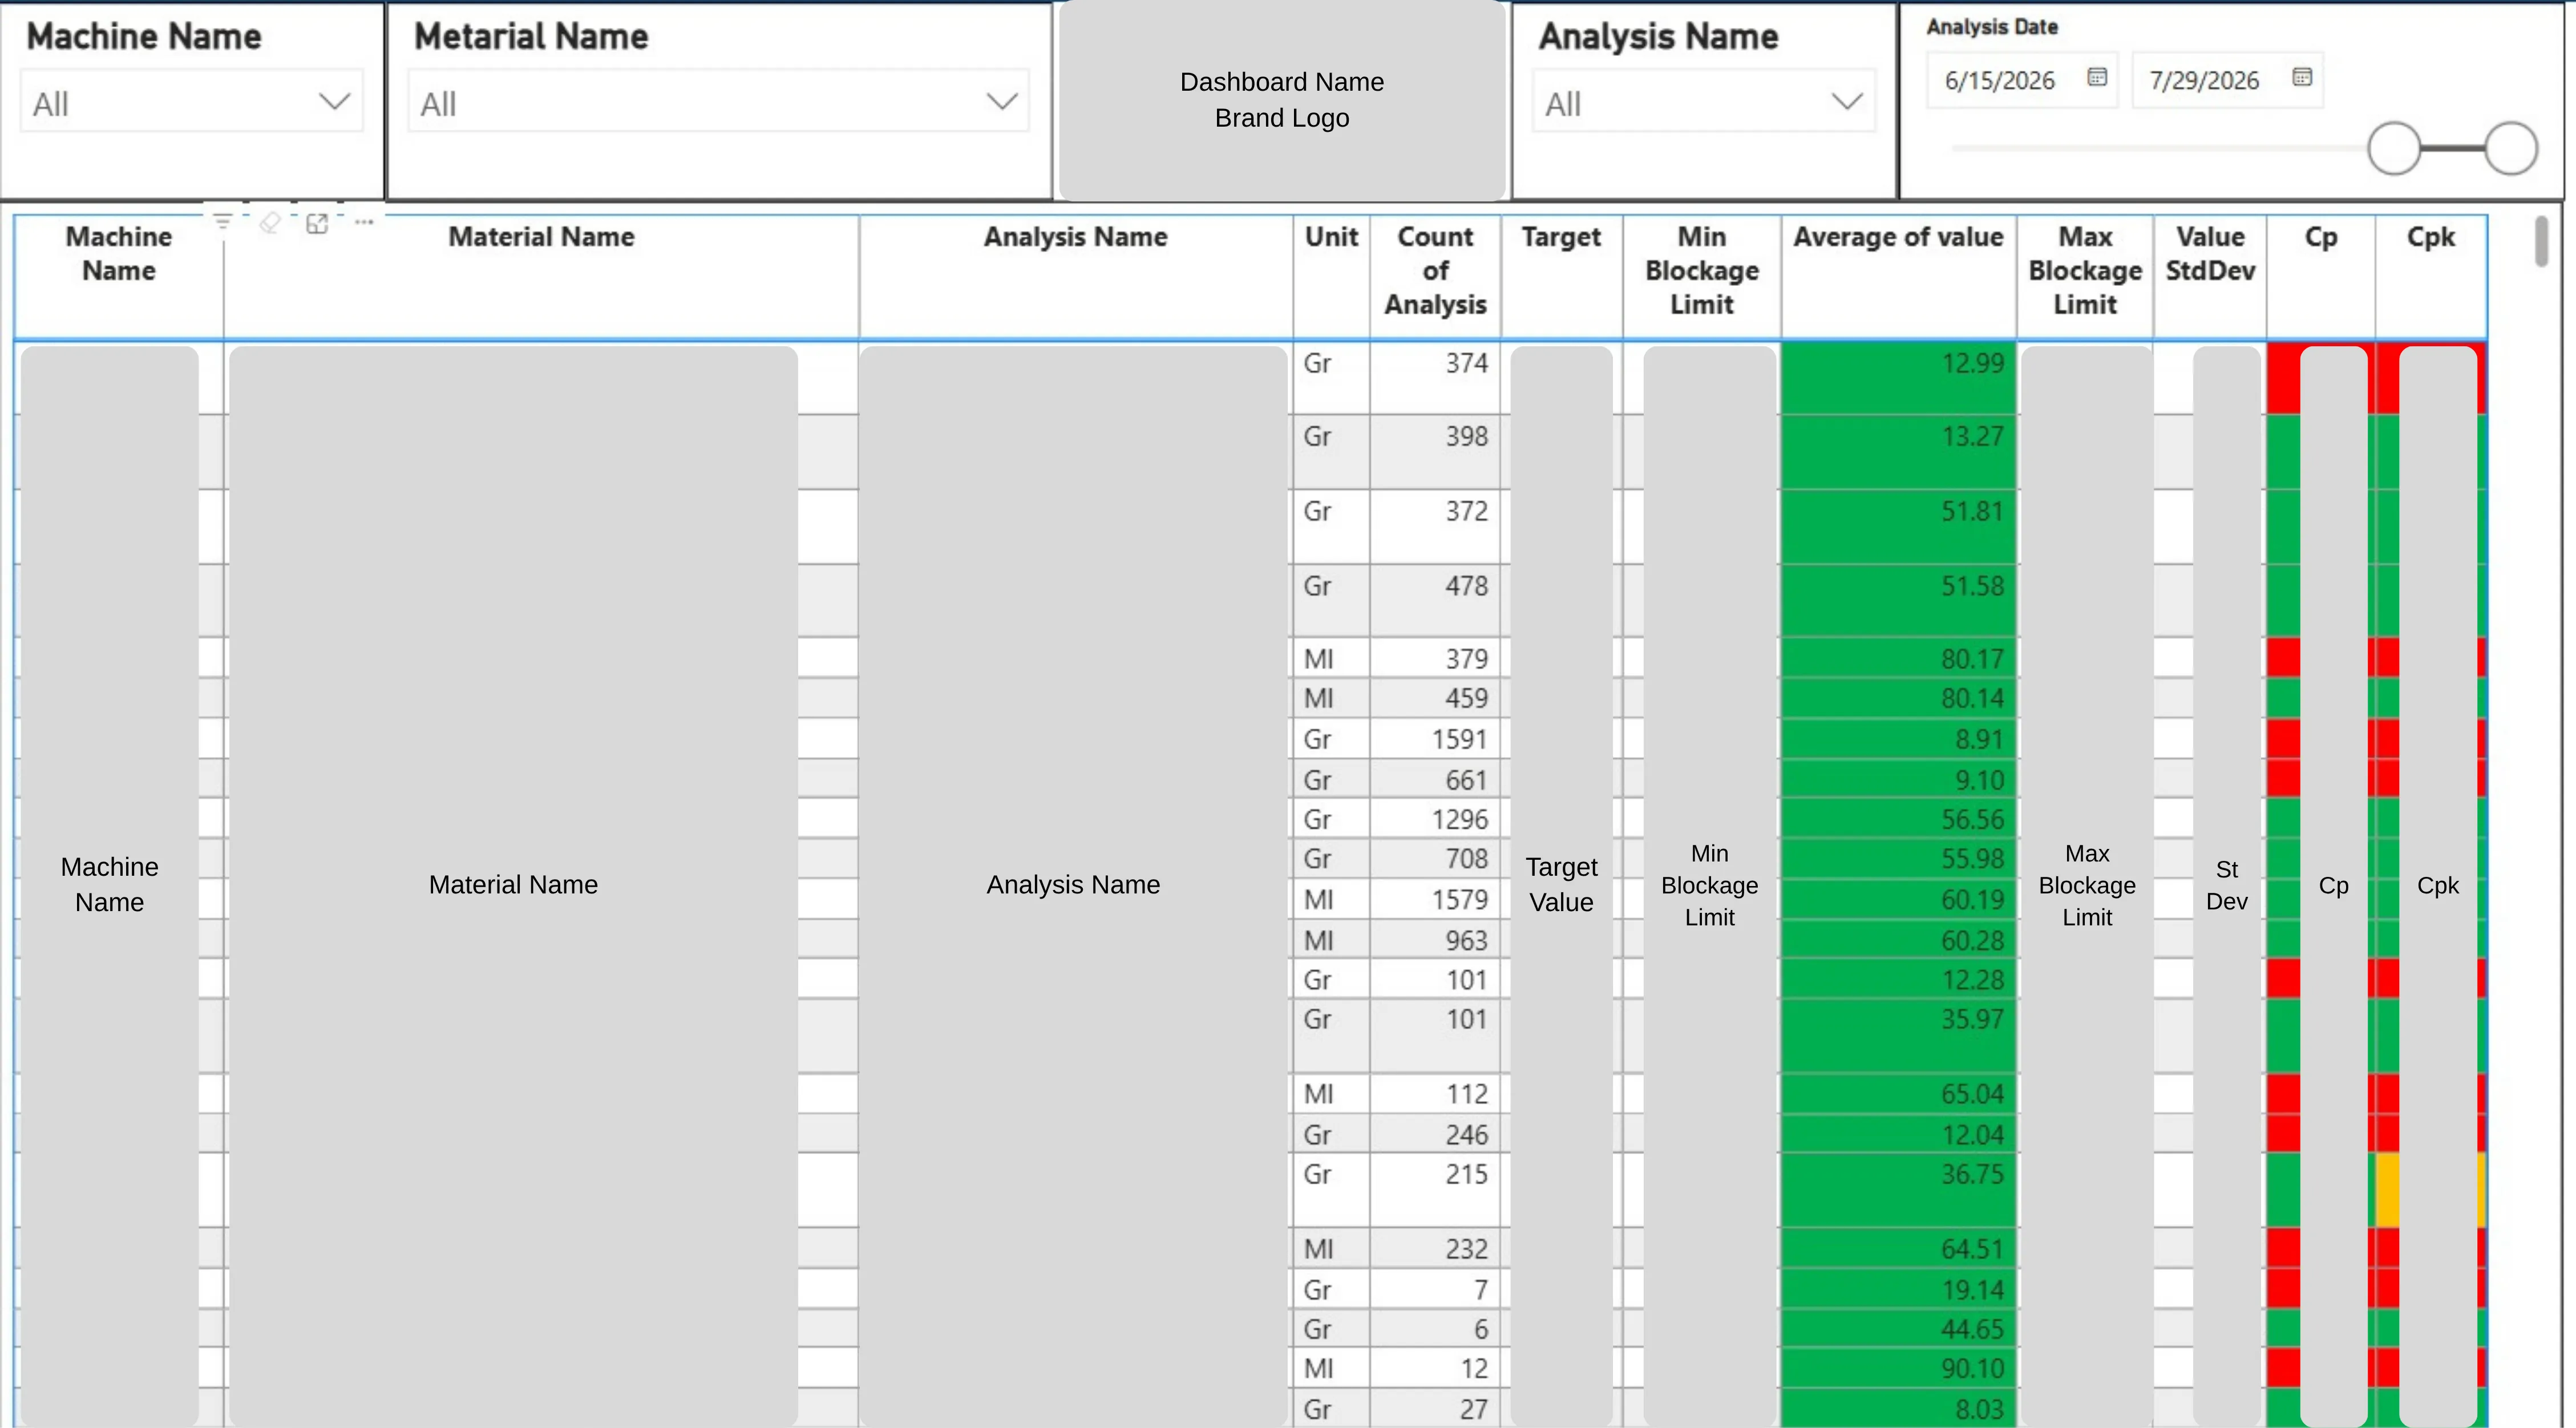Screen dimensions: 2576x1428
Task: Click the eraser clear selections icon
Action: [270, 222]
